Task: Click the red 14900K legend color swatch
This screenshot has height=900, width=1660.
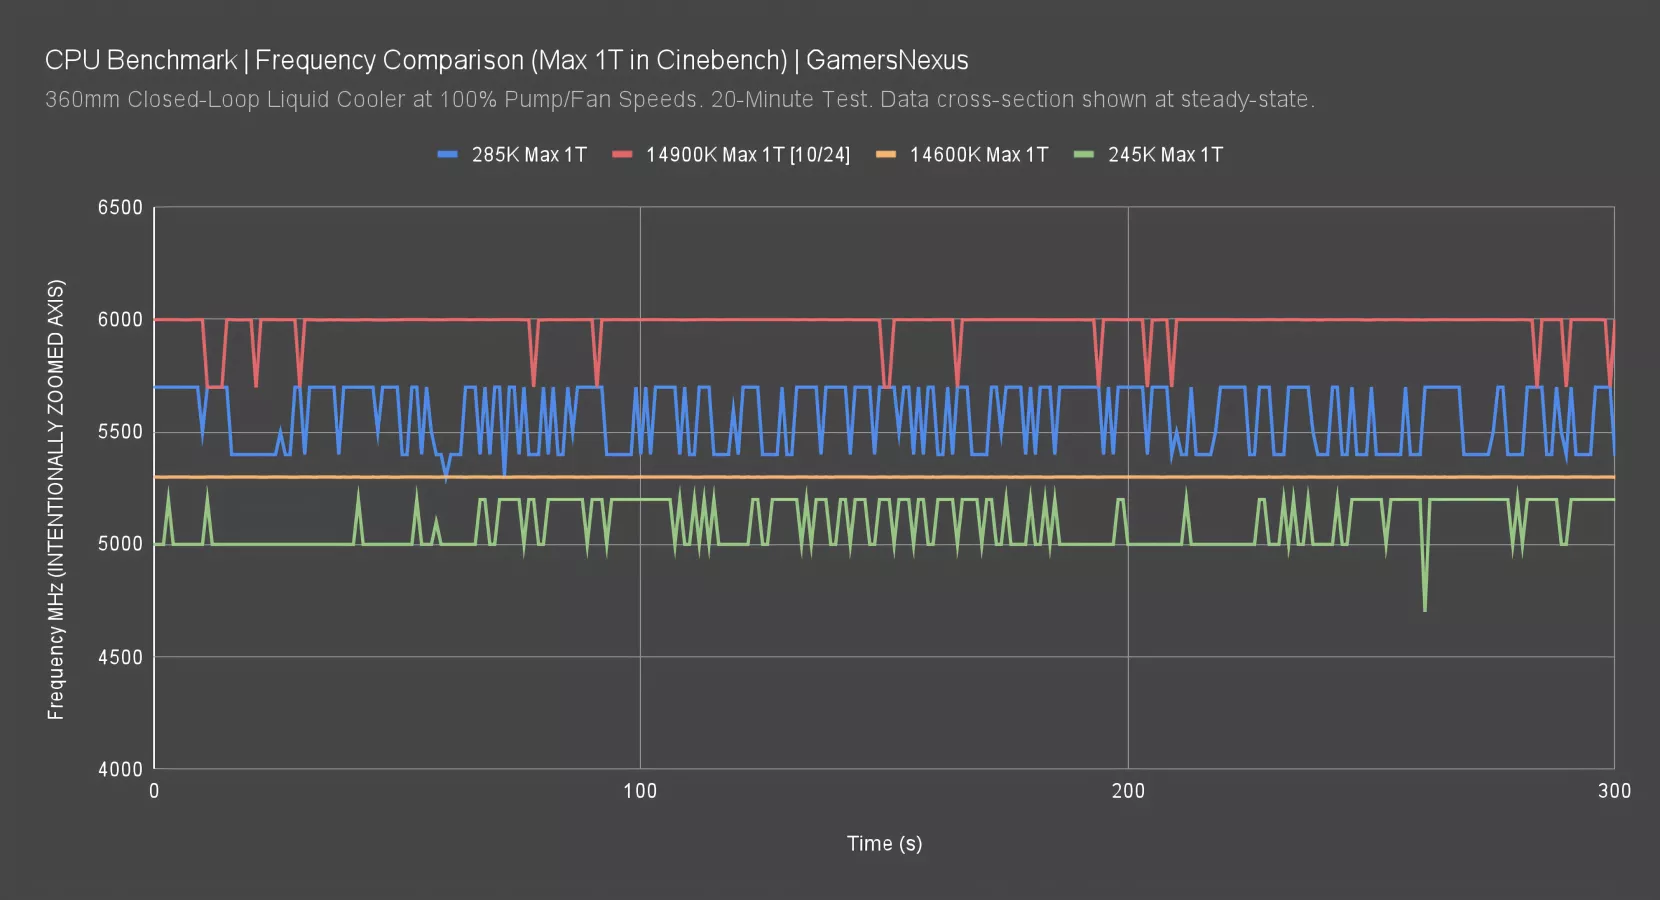Action: pyautogui.click(x=622, y=155)
